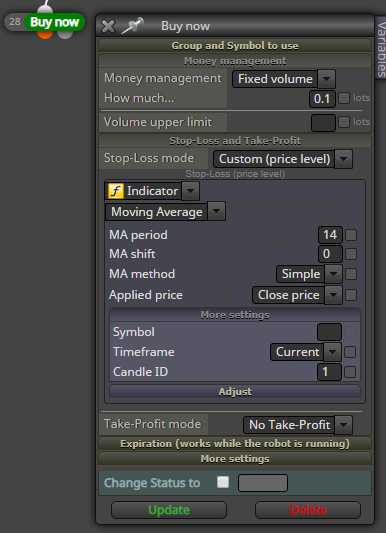
Task: Open the Applied price Close price dropdown
Action: 297,295
